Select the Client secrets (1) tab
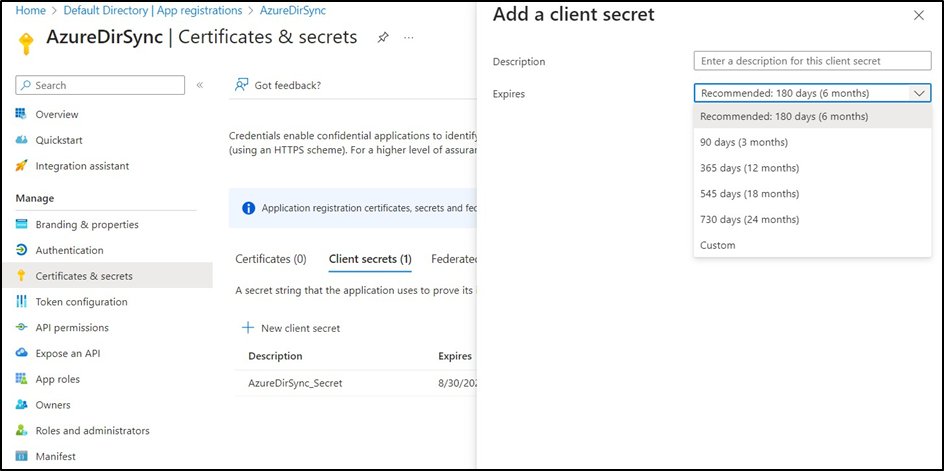Viewport: 944px width, 471px height. point(370,259)
